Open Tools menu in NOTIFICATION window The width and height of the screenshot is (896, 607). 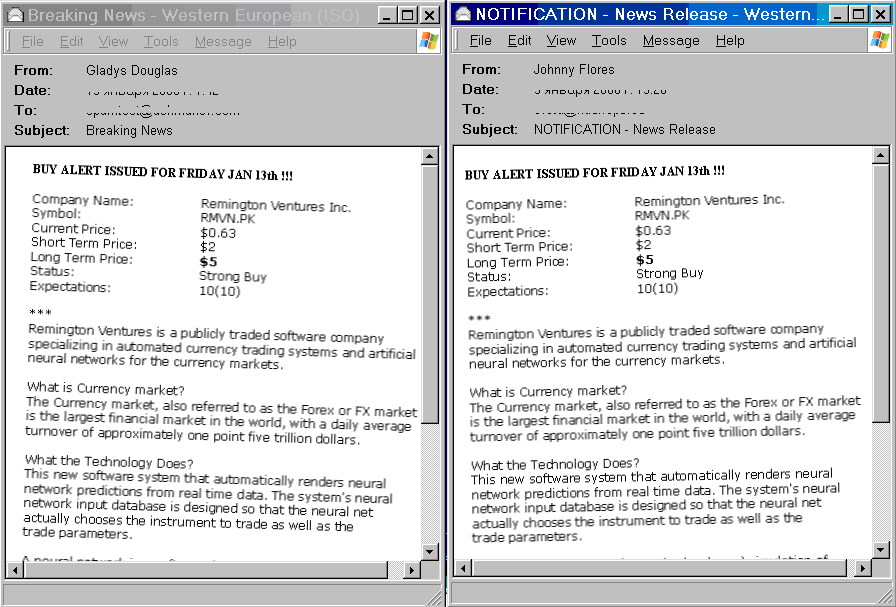[609, 41]
